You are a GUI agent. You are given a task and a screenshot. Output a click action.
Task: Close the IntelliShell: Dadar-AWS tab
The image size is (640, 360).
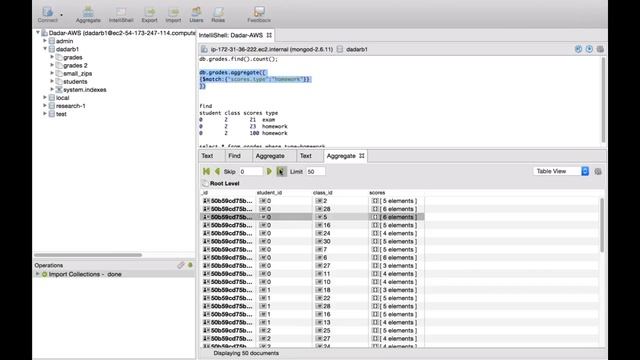269,35
